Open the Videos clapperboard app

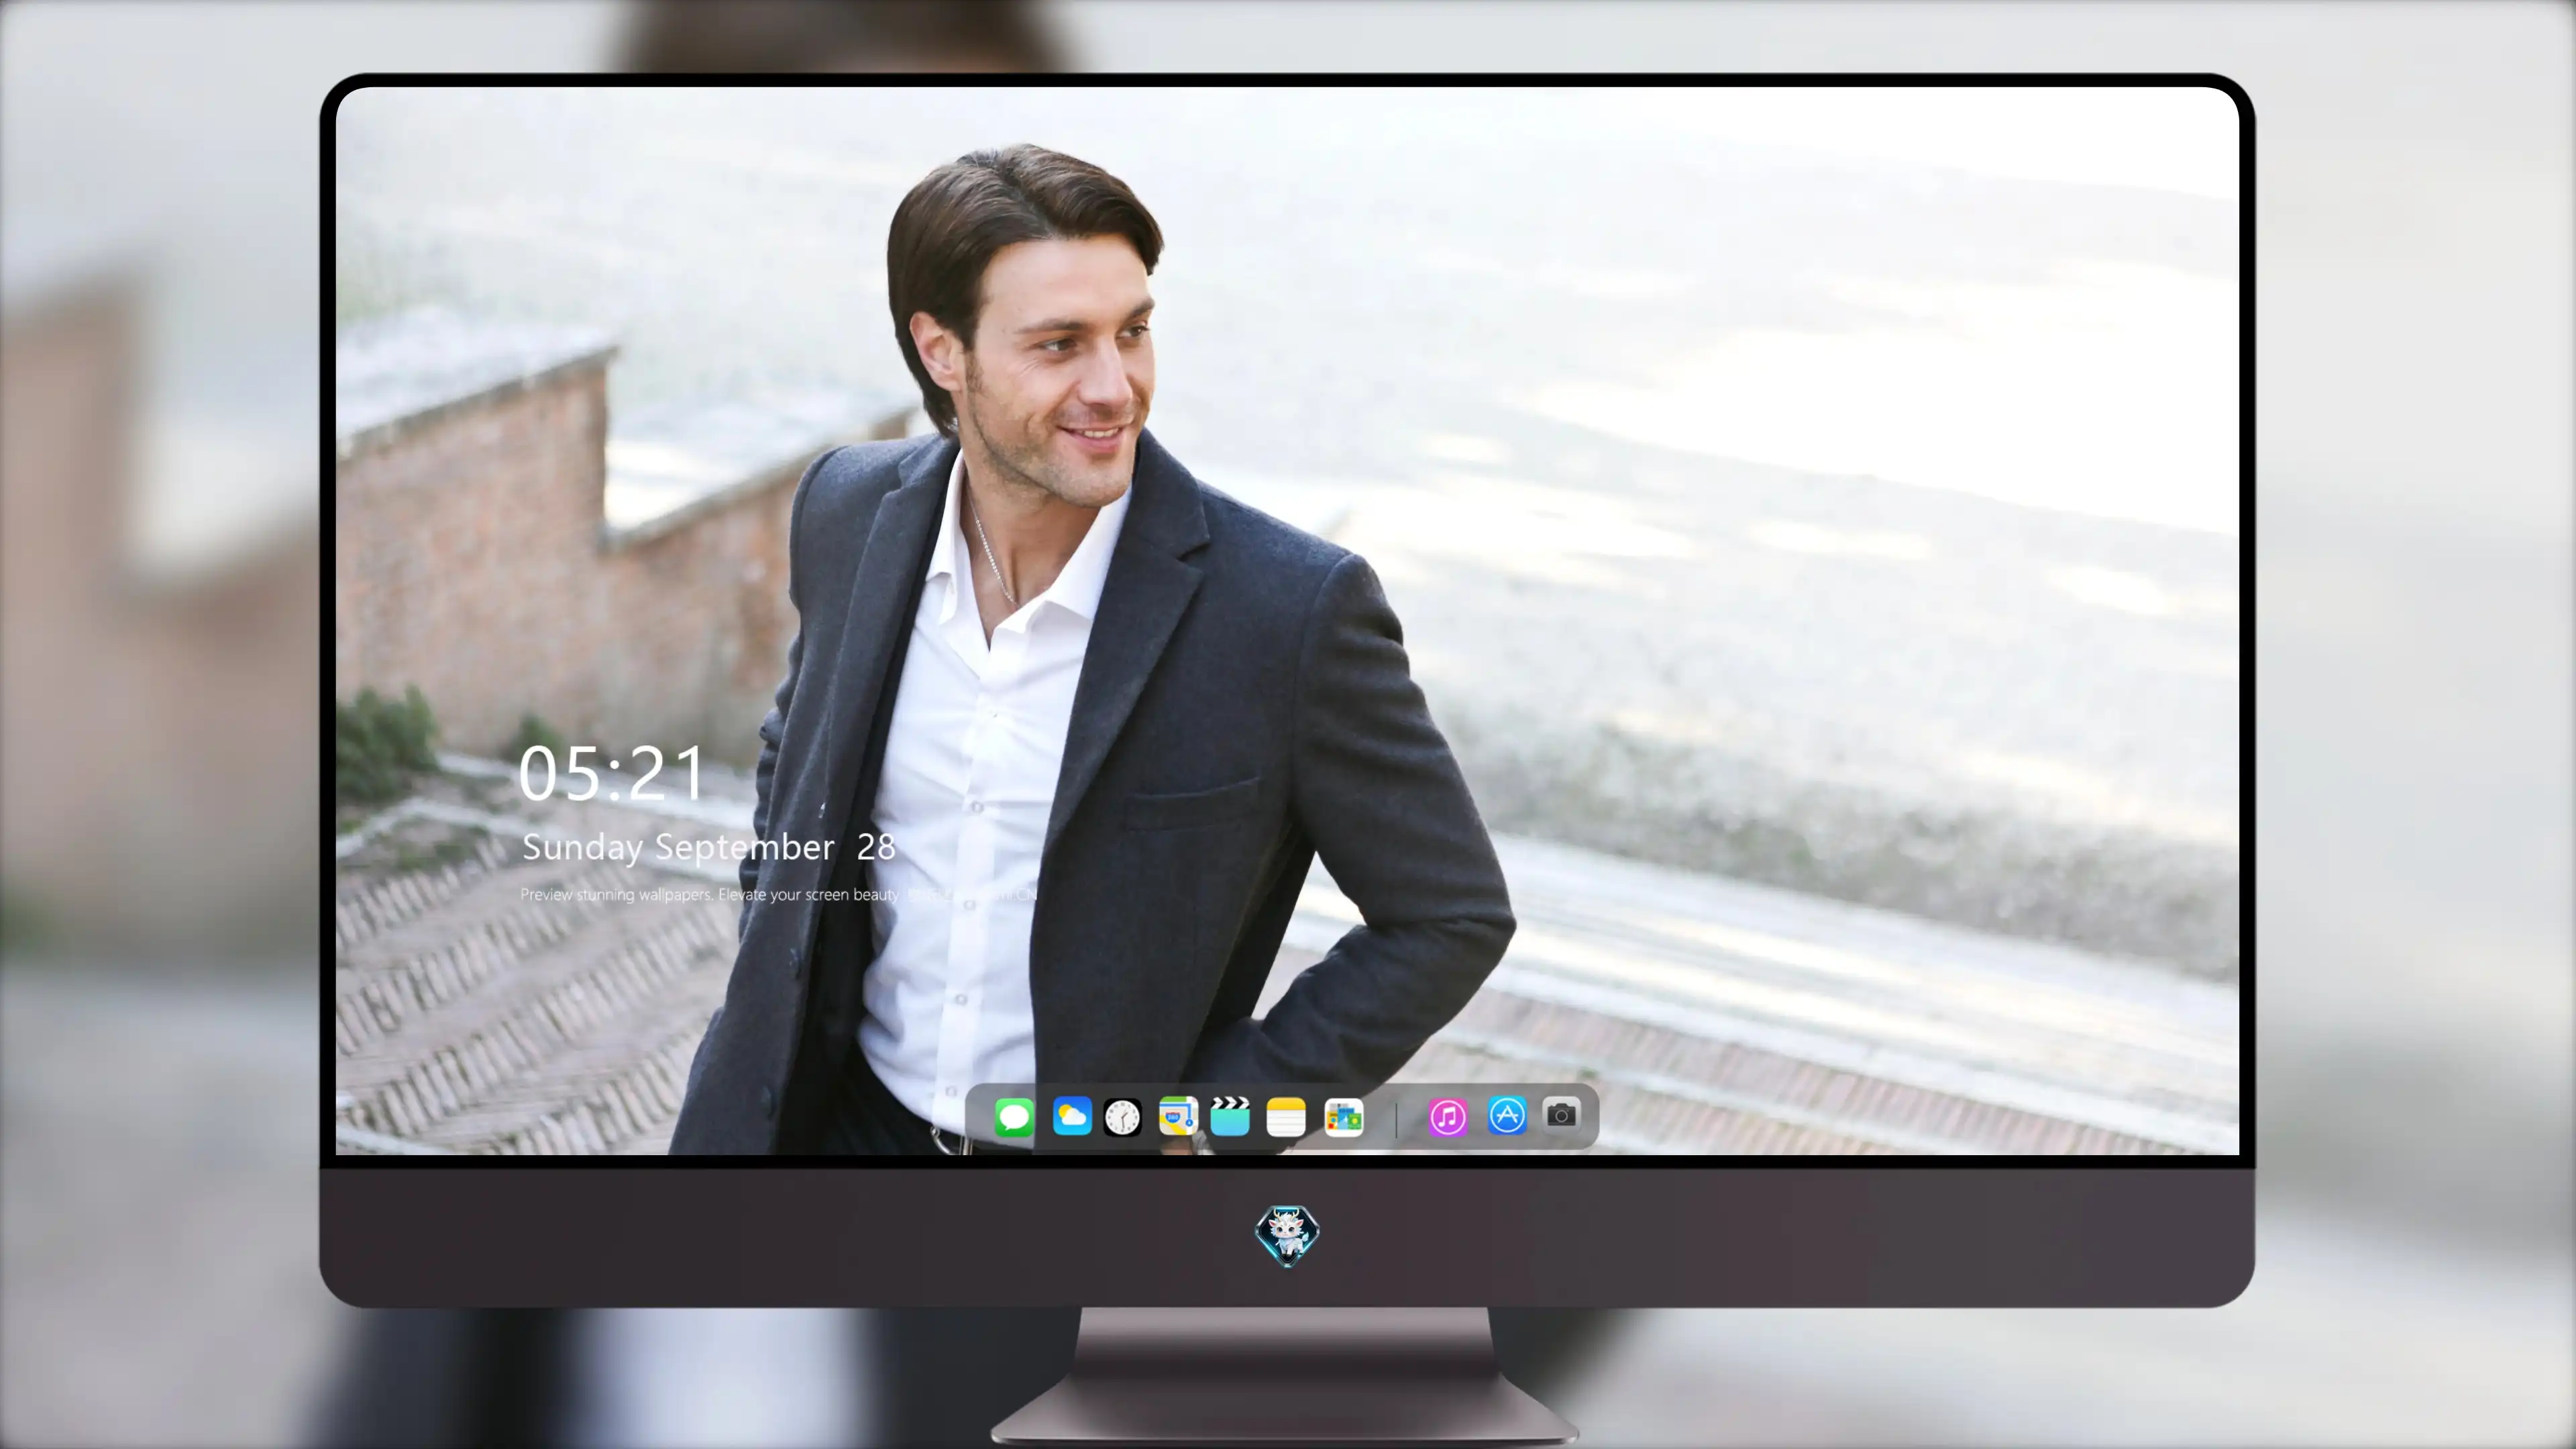(x=1230, y=1116)
